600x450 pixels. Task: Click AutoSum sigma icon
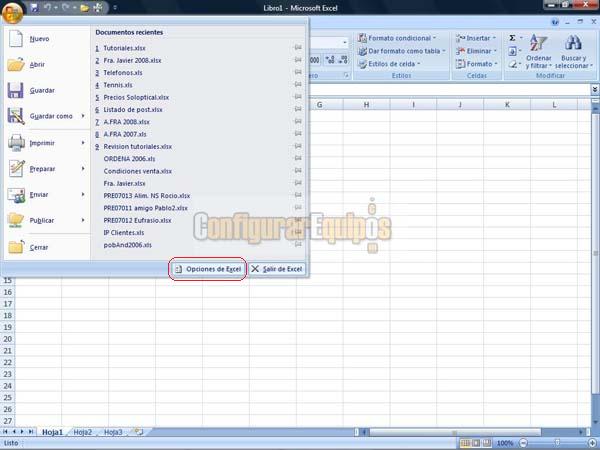(x=512, y=38)
